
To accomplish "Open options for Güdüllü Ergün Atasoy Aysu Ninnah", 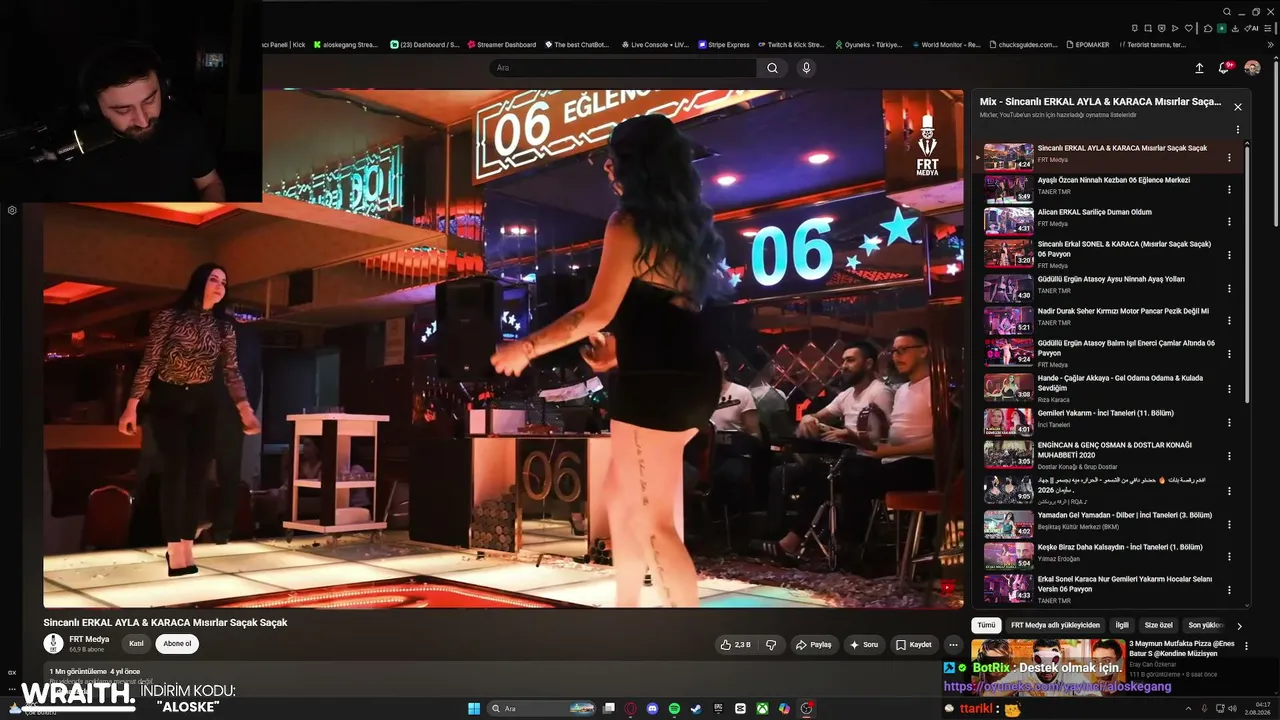I will (1229, 289).
